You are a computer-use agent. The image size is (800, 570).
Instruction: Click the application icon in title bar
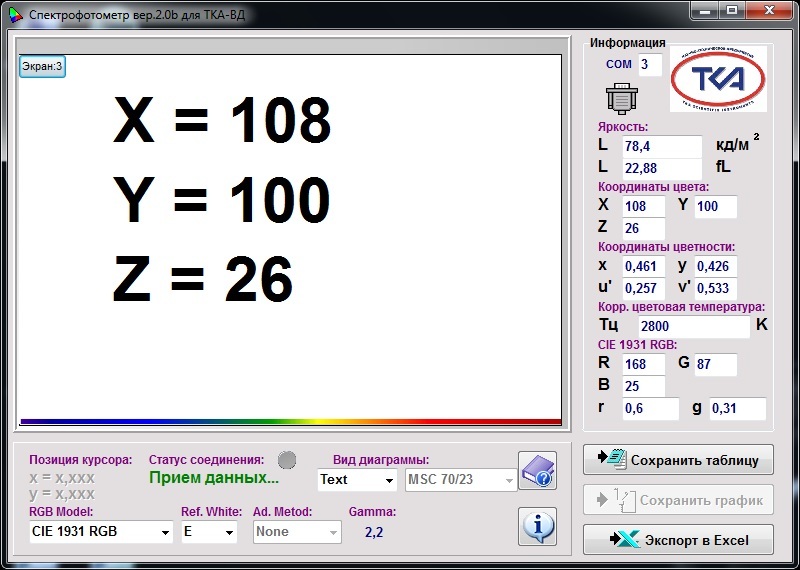(13, 15)
